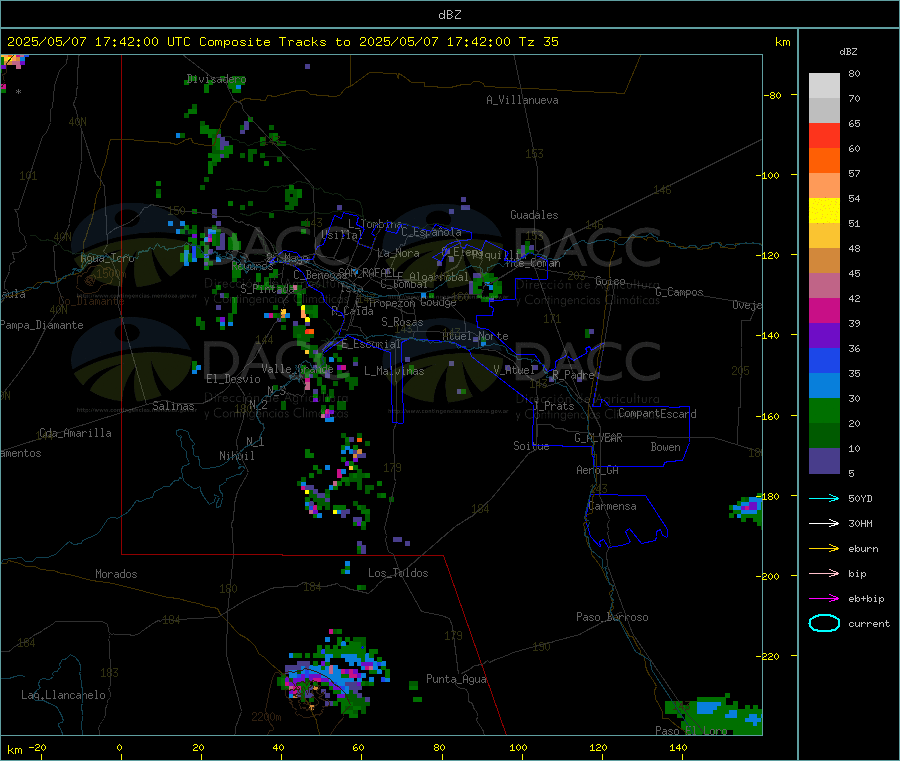Click the S_Rosas map label

coord(402,323)
